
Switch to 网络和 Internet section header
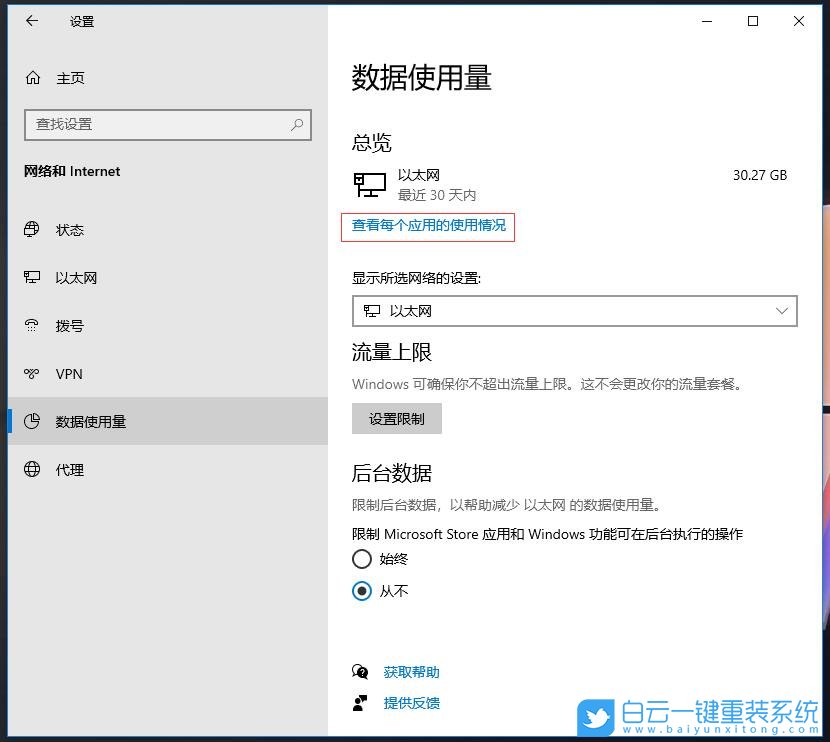[x=71, y=171]
